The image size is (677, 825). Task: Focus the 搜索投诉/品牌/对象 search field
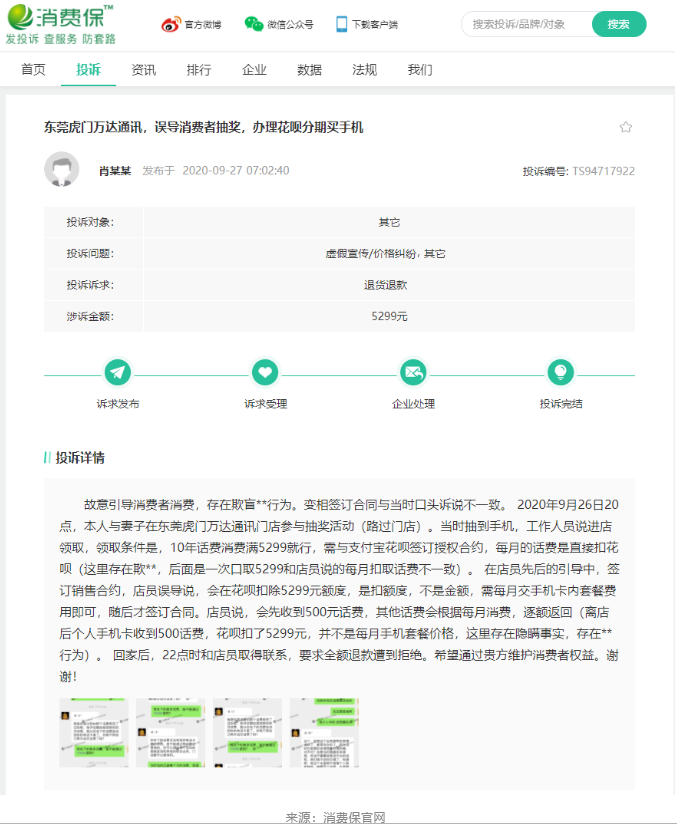point(527,24)
